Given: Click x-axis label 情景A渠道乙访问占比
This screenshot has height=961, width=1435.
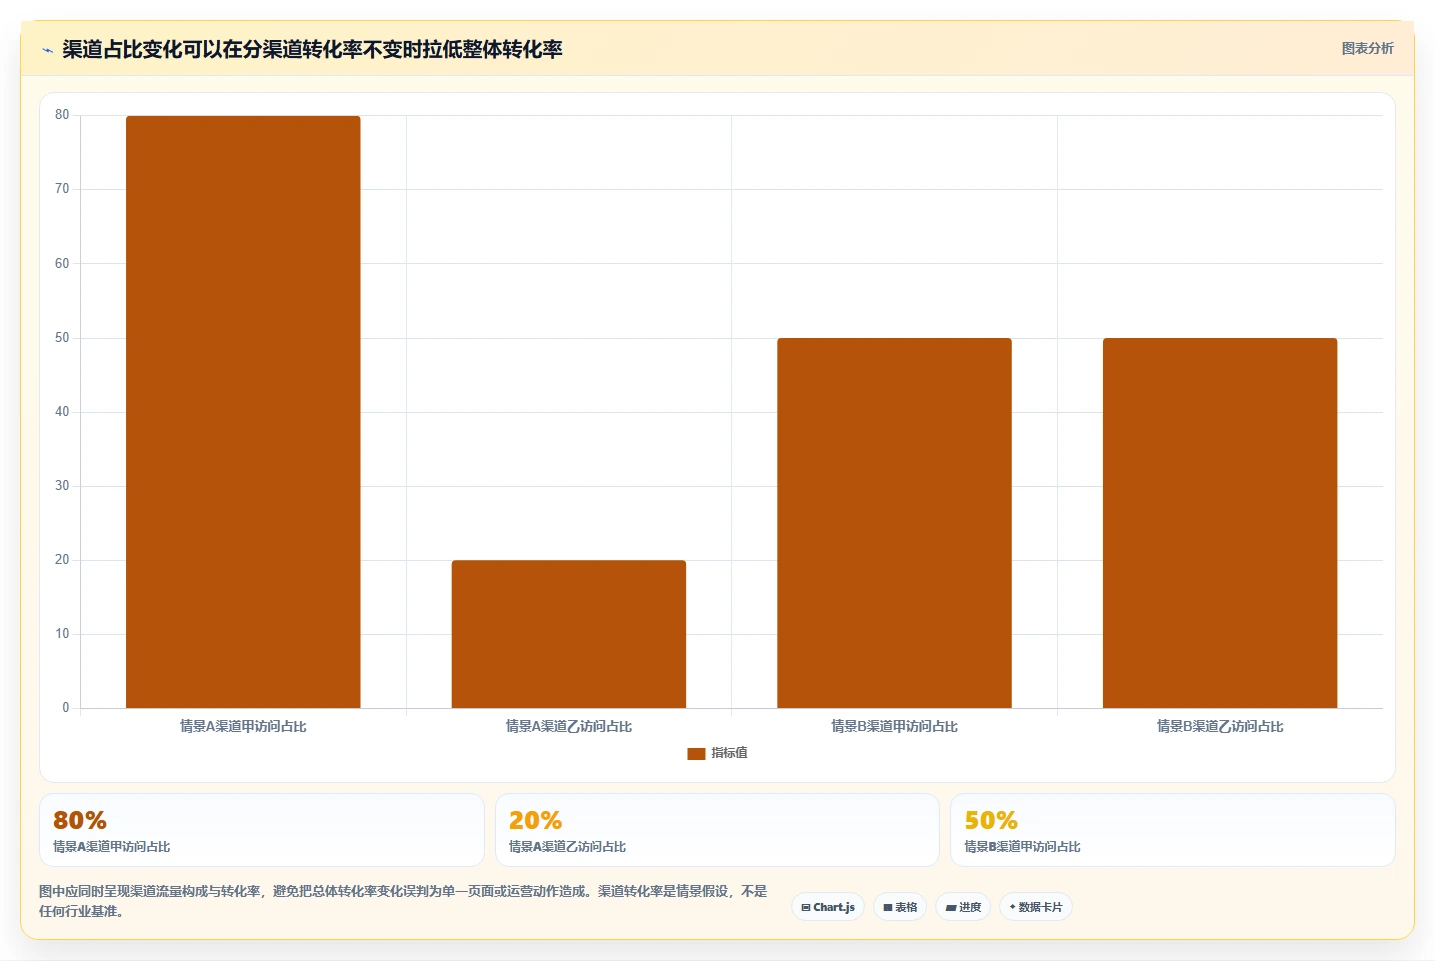Looking at the screenshot, I should pyautogui.click(x=569, y=726).
